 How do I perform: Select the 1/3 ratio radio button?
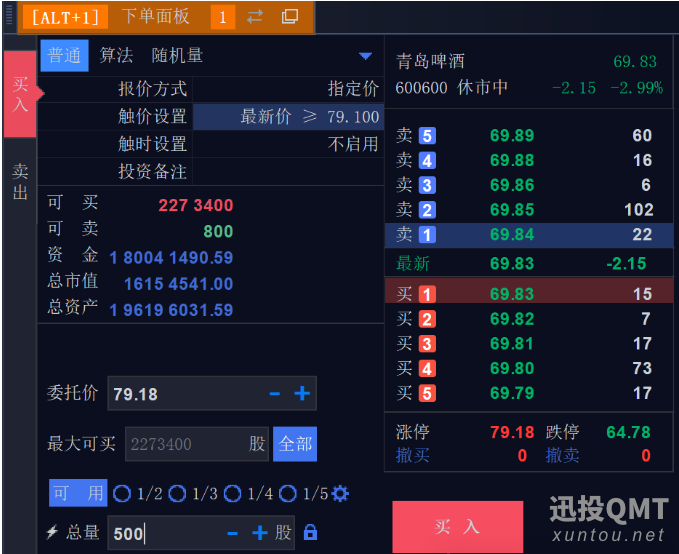[177, 493]
